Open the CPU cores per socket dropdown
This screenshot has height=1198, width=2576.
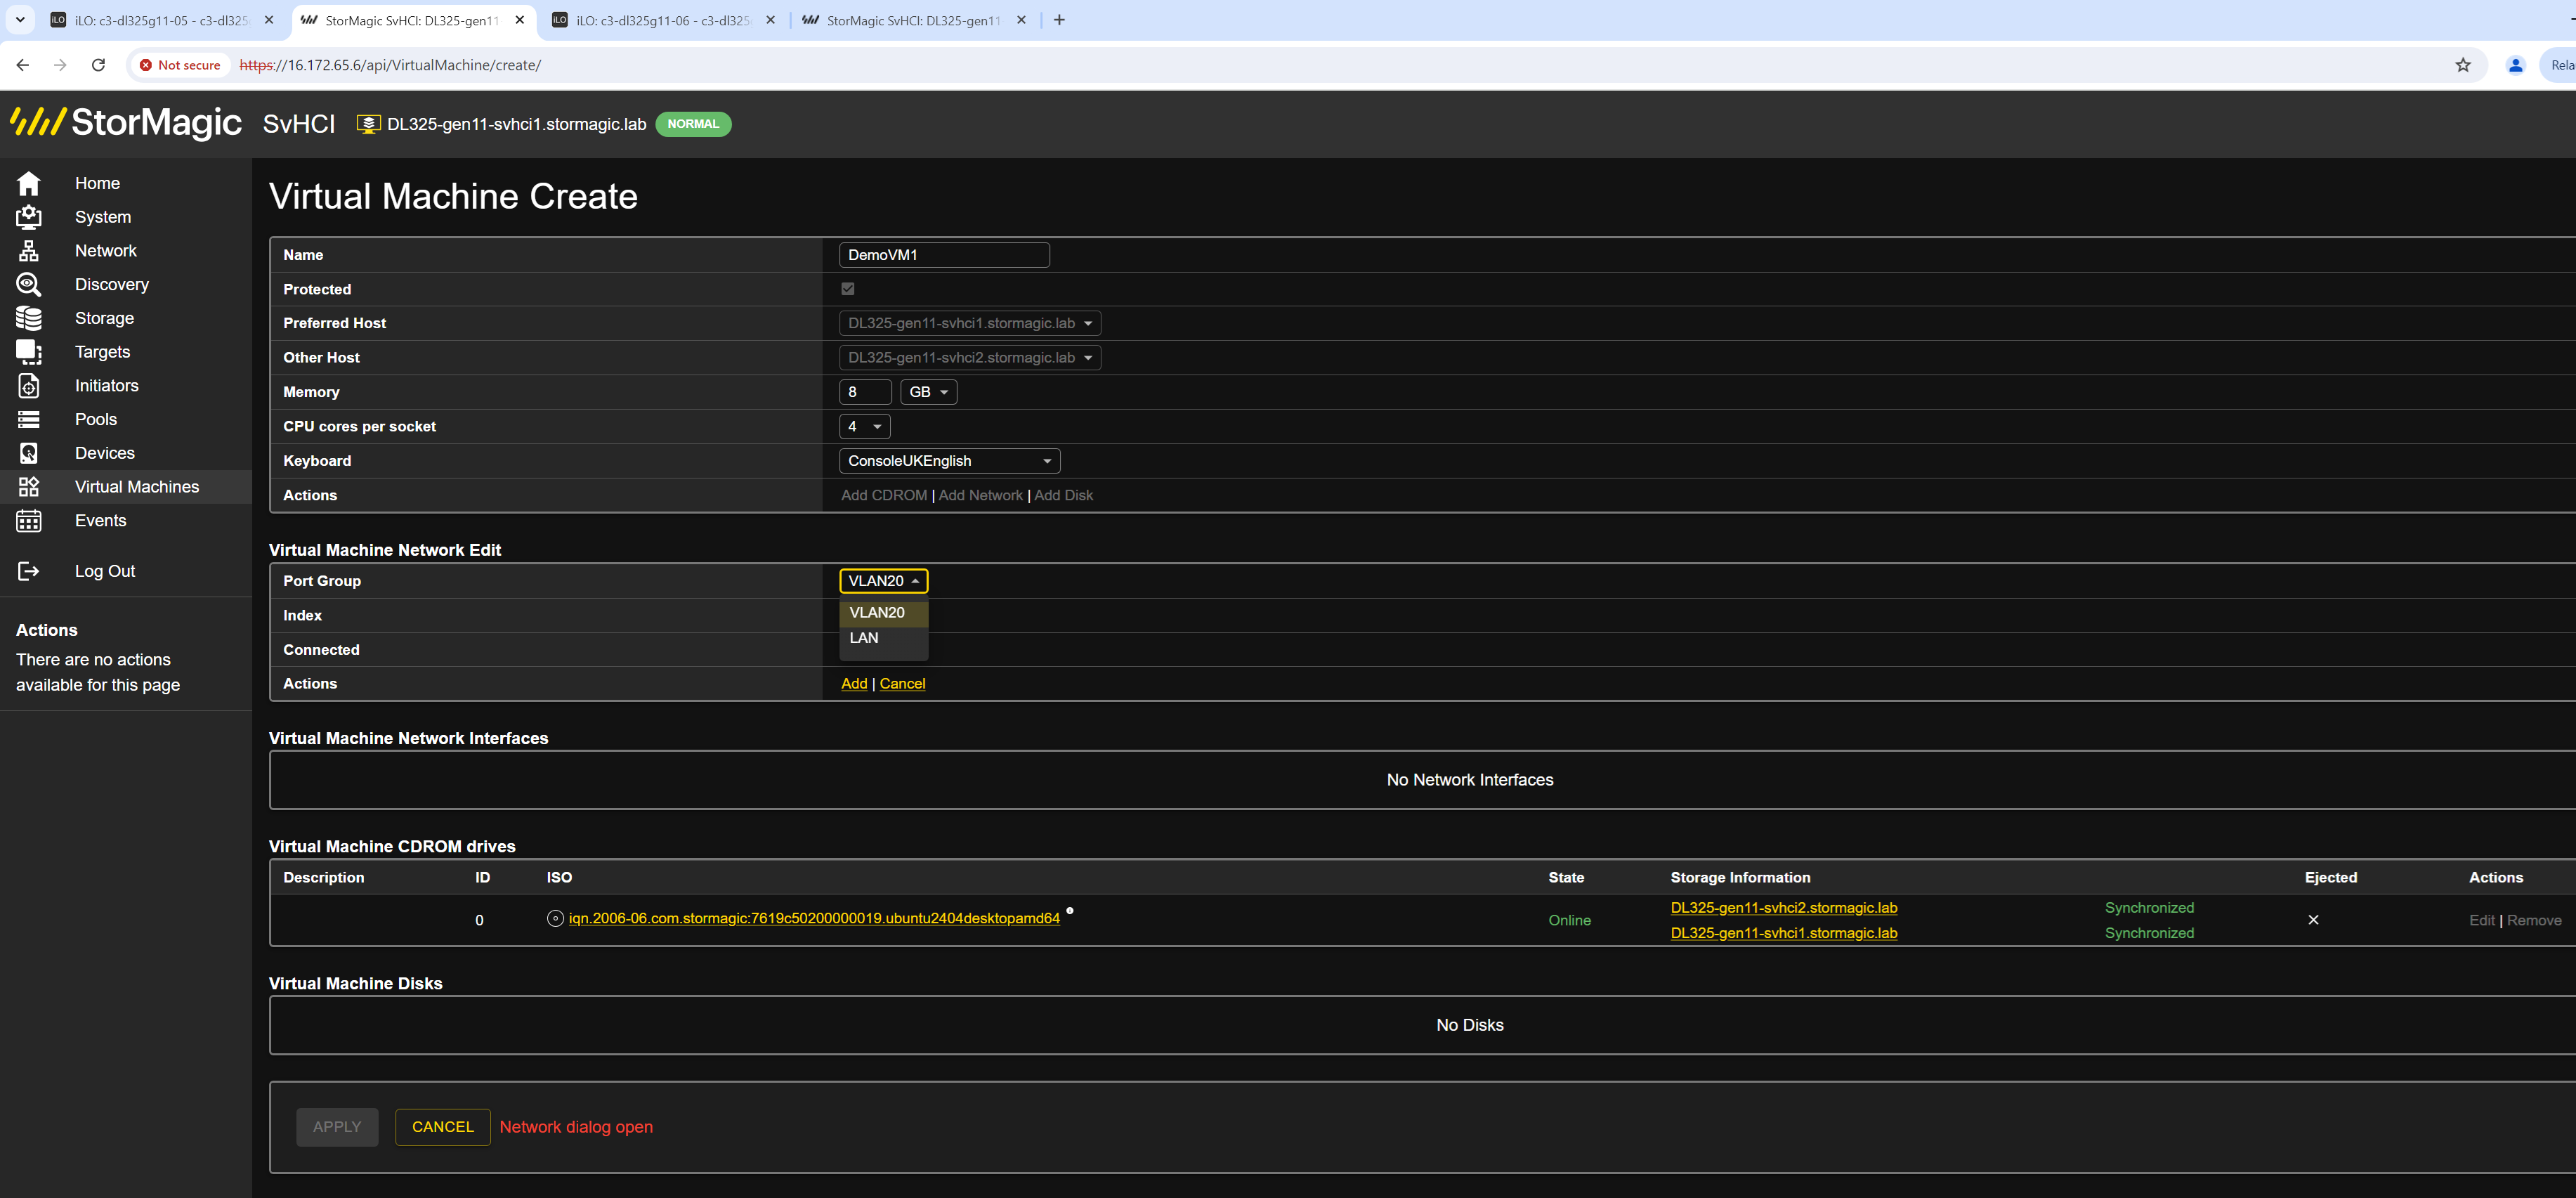(x=864, y=426)
